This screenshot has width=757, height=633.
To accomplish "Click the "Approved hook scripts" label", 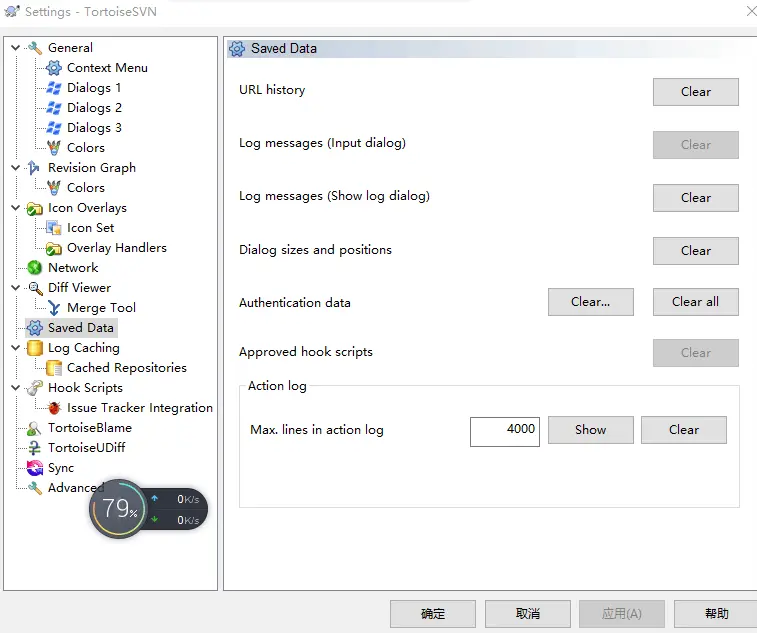I will [306, 352].
